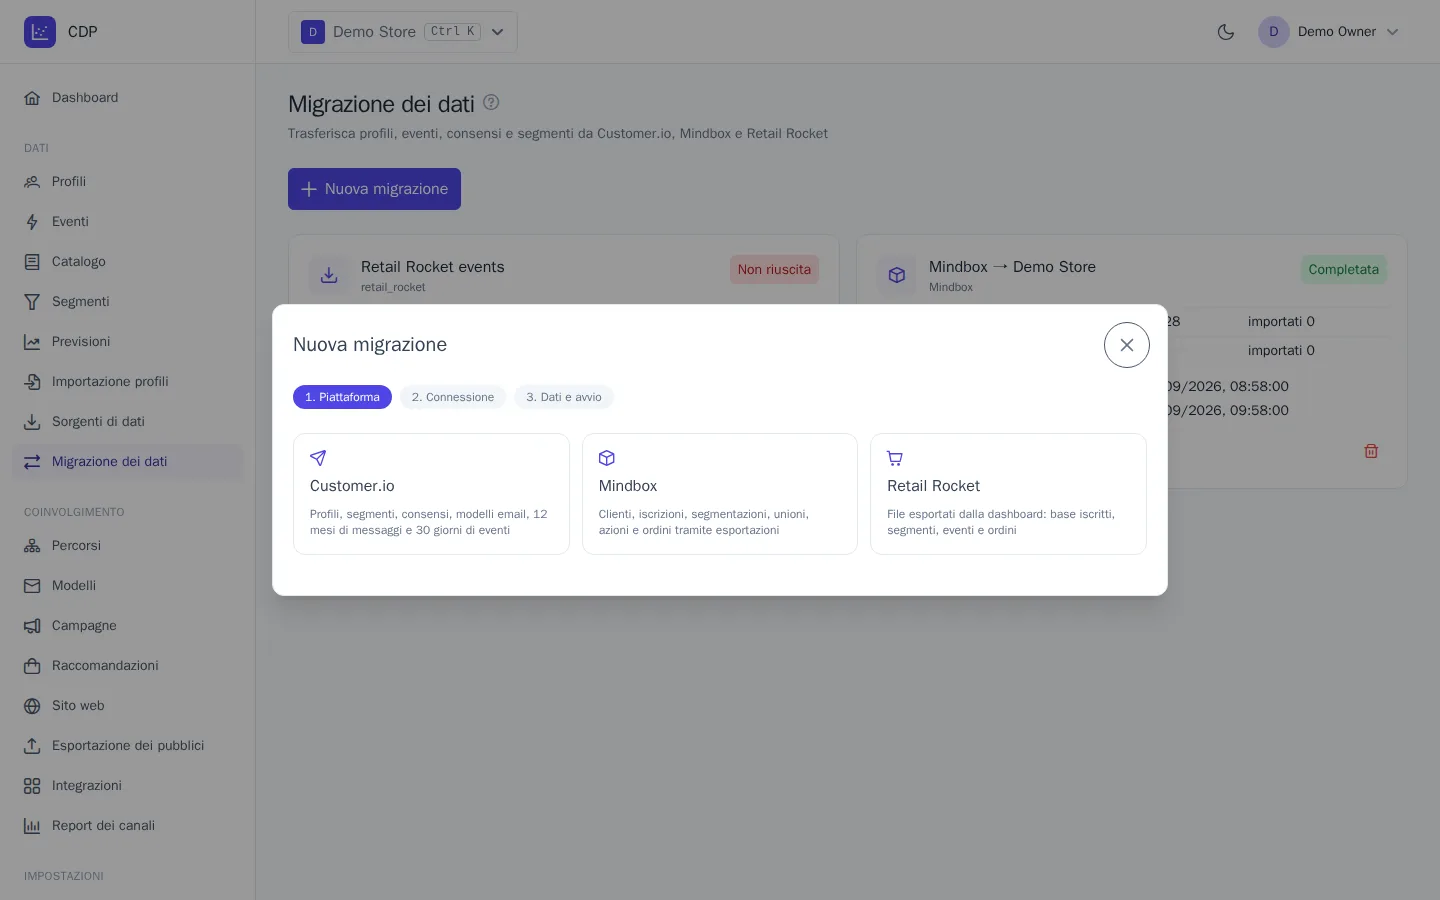1440x900 pixels.
Task: Click the Retail Rocket events download icon
Action: [329, 275]
